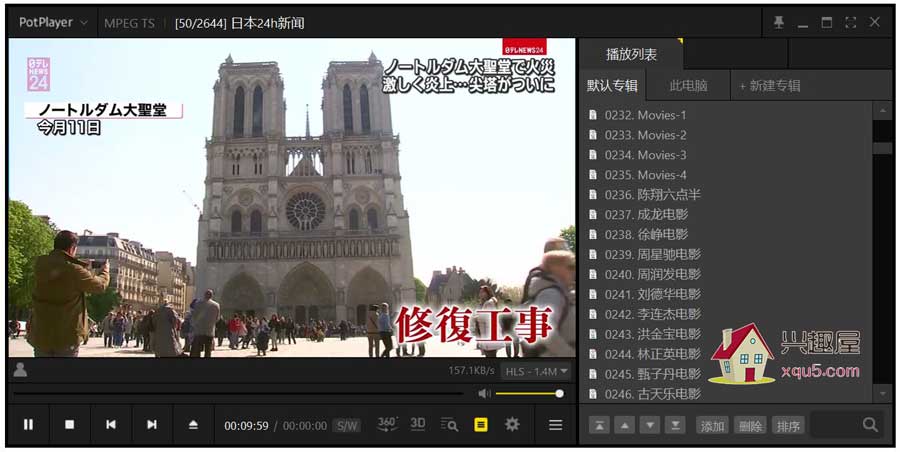Viewport: 900px width, 452px height.
Task: Select playlist item 0242. 李连杰电影
Action: pos(726,314)
